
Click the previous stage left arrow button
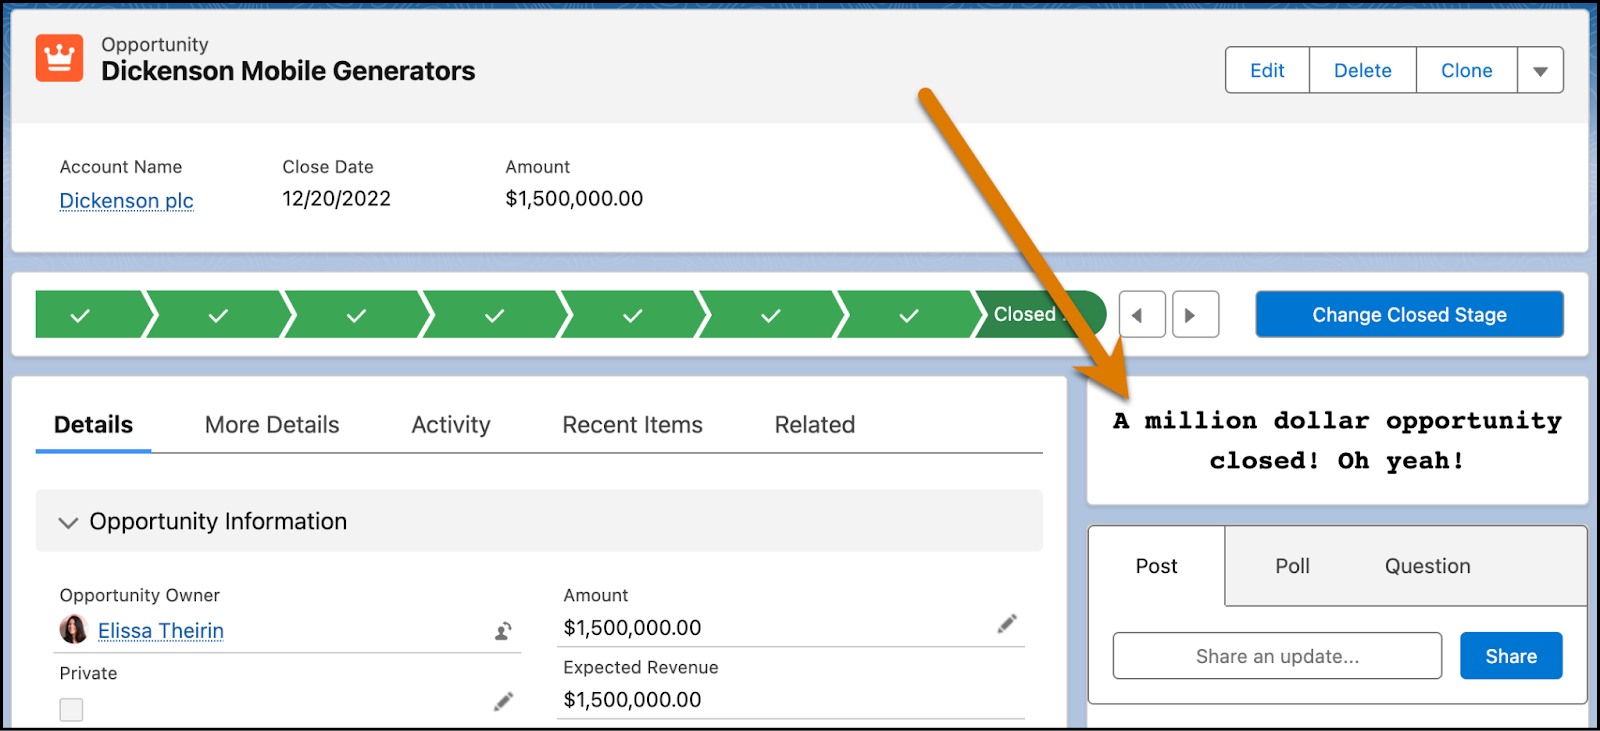[x=1142, y=315]
